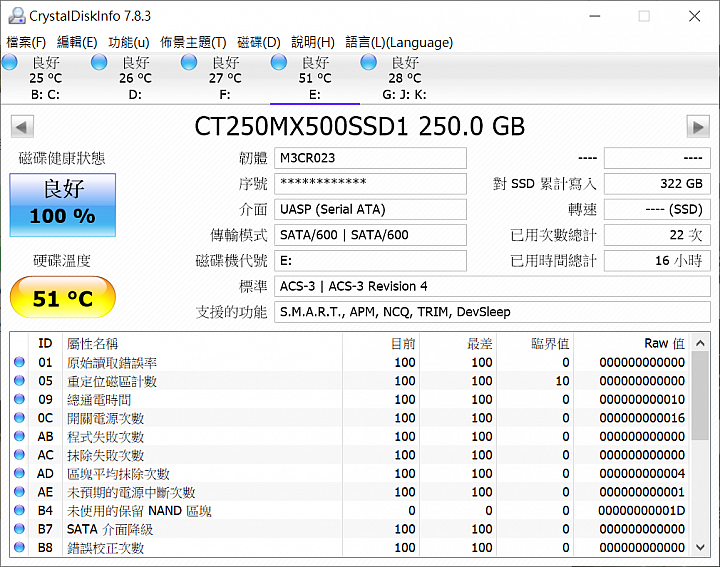
Task: Click the standard field ACS-3 Revision 4
Action: click(492, 286)
